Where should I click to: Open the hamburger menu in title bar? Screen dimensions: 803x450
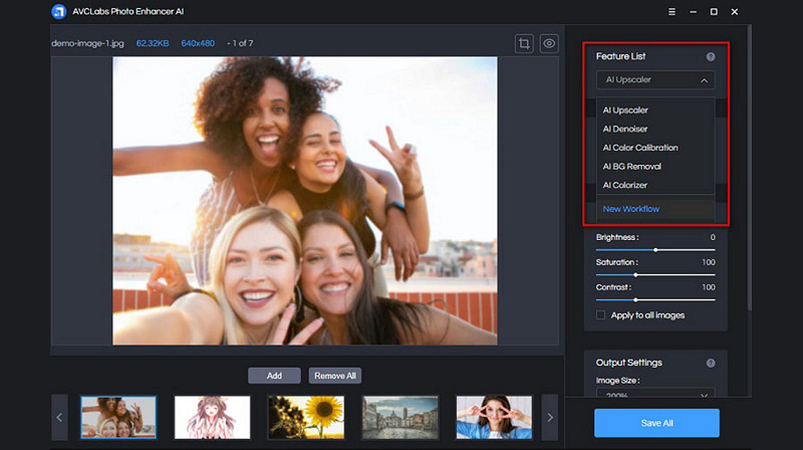pos(672,11)
